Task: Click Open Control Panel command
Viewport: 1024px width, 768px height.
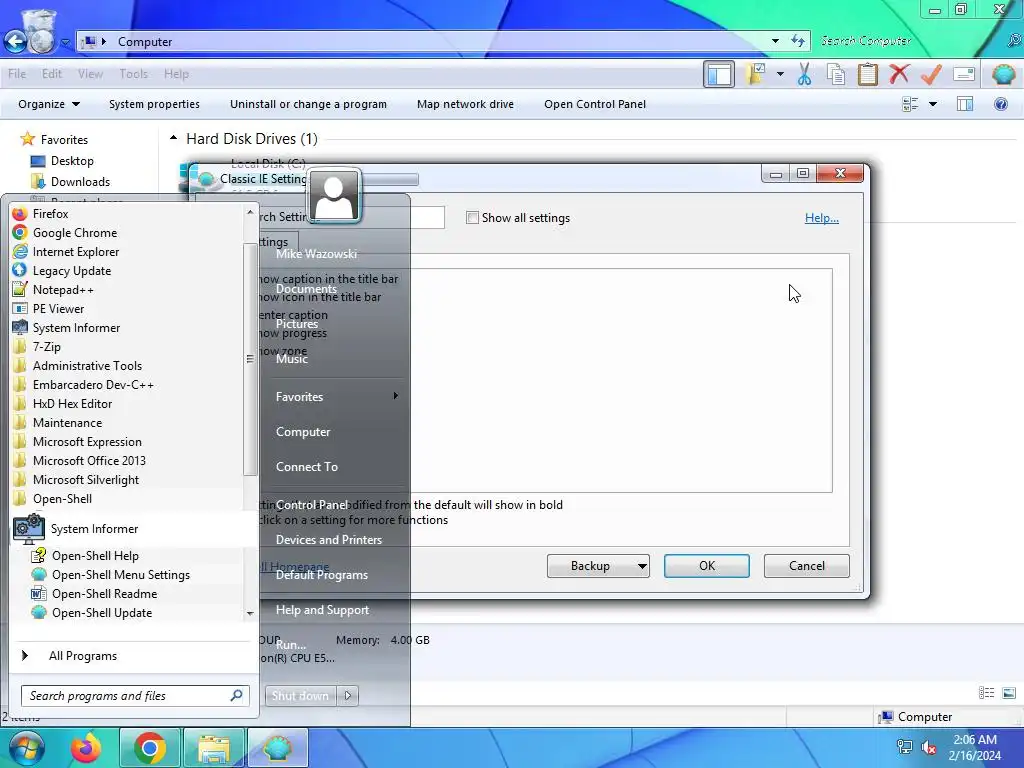Action: pos(595,104)
